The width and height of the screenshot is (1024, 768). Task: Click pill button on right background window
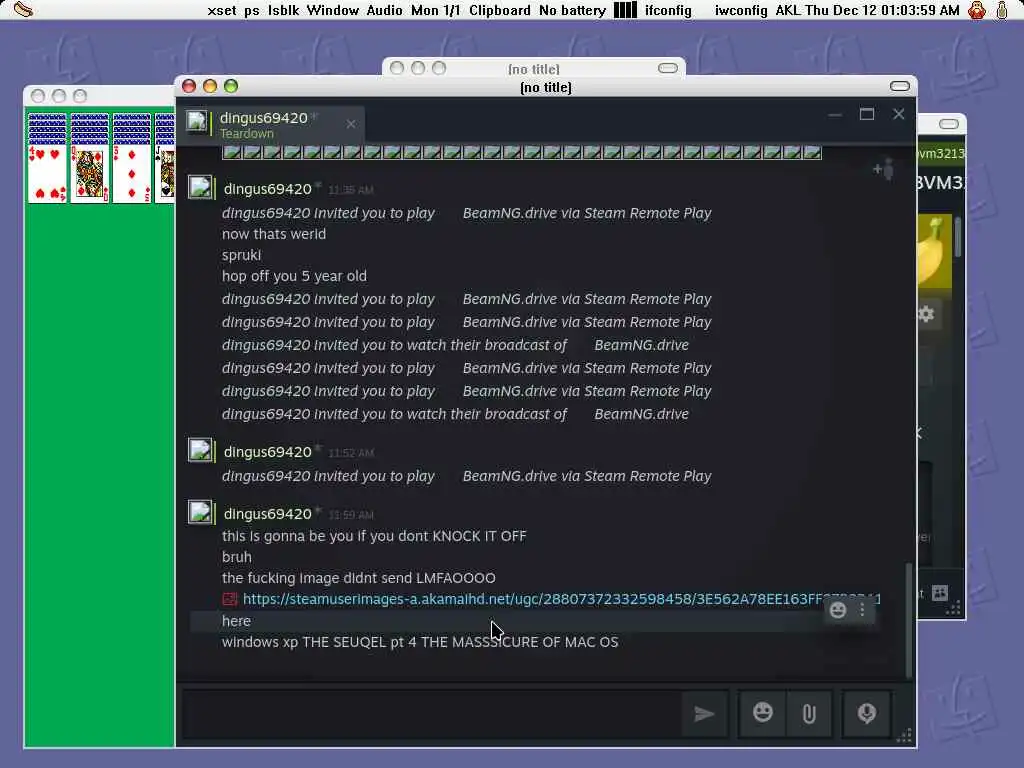[949, 124]
